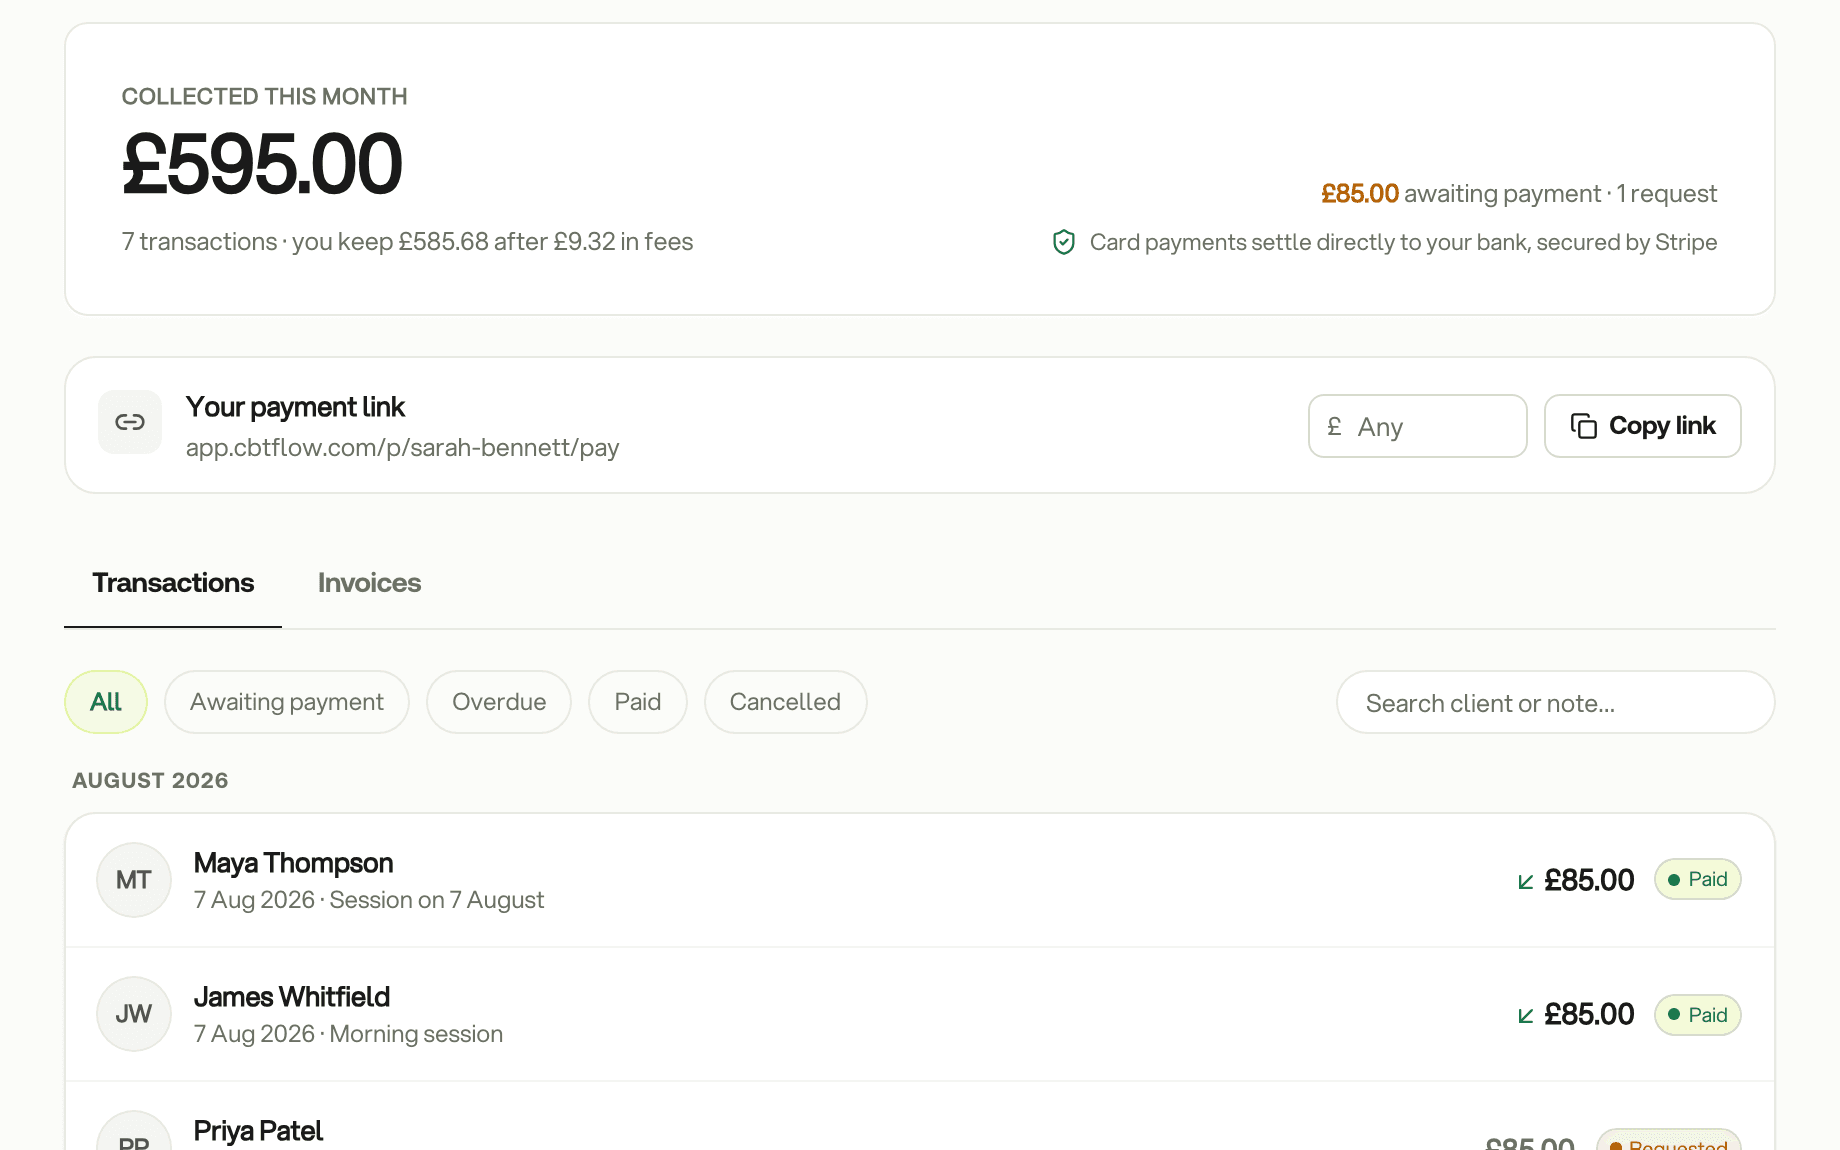Click the Stripe card payments settlement note

(1403, 242)
